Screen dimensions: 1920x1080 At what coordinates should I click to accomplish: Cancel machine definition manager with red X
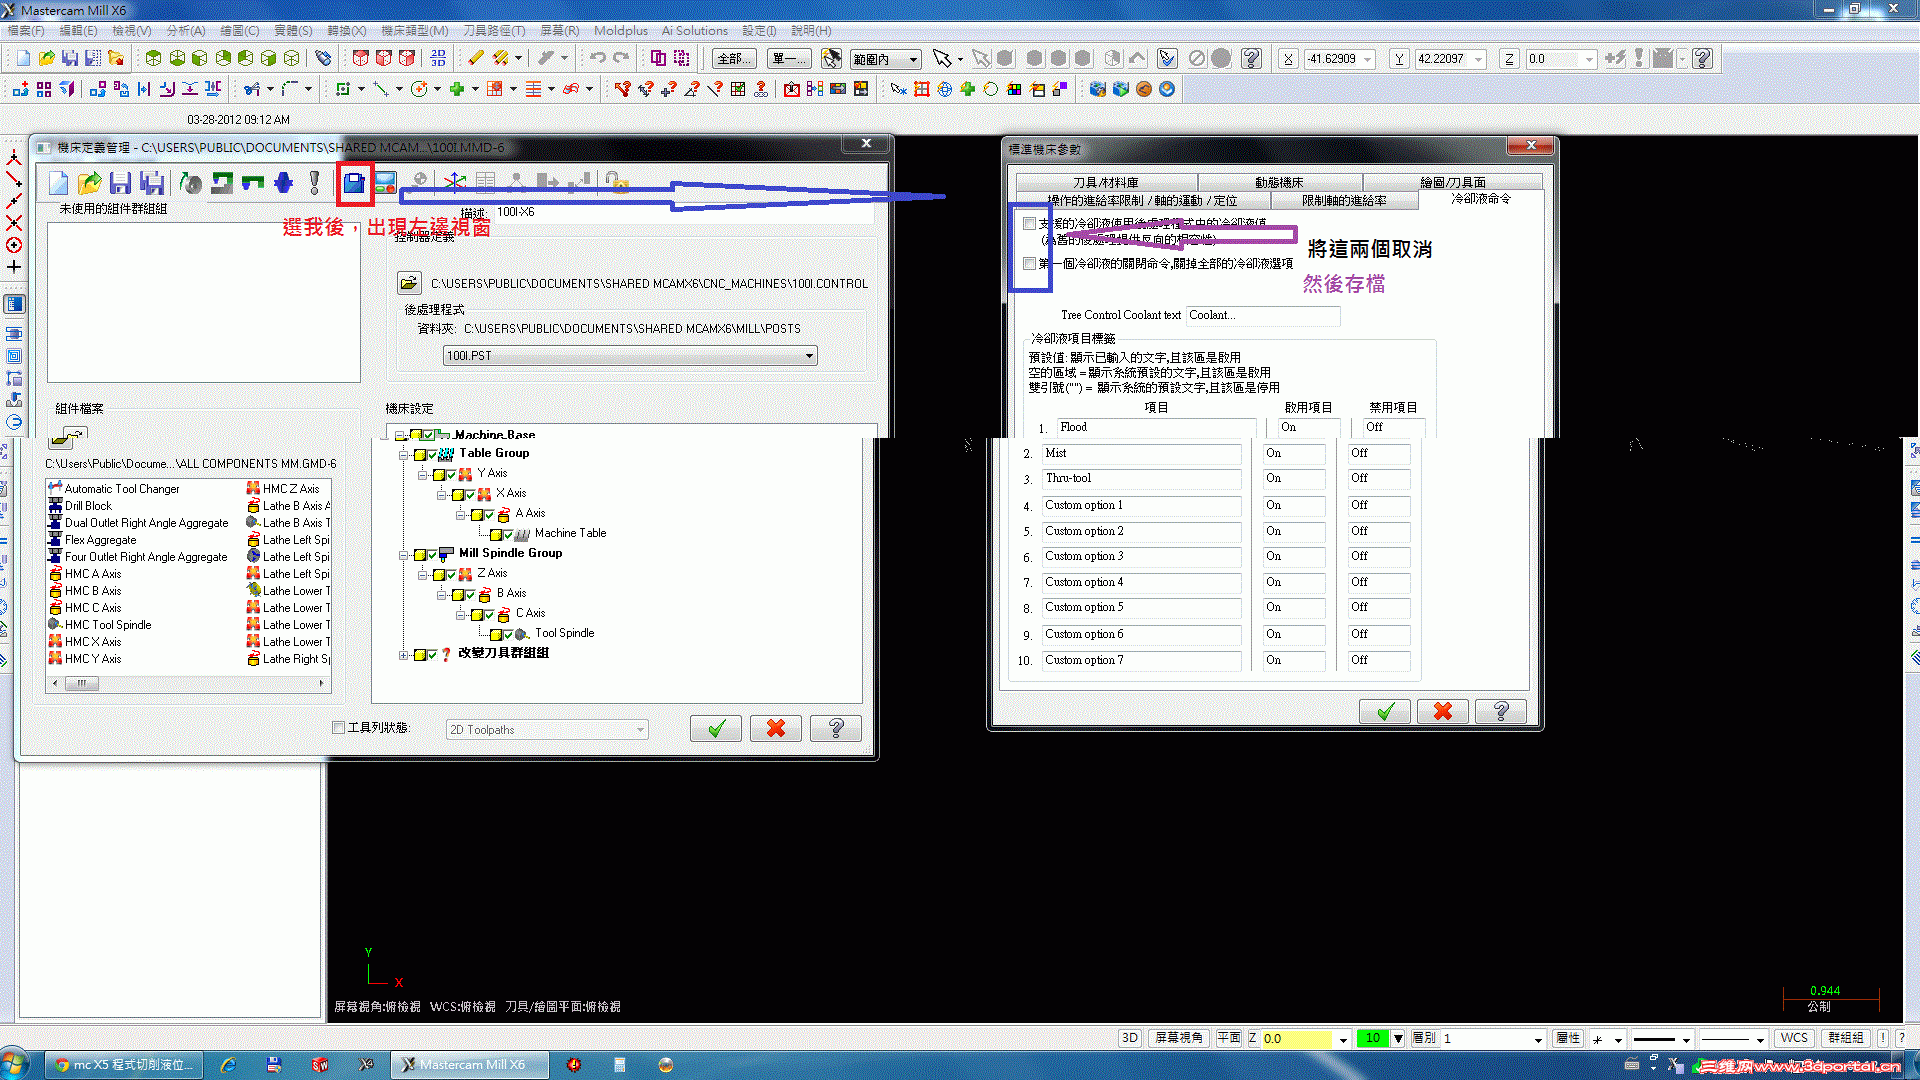775,729
